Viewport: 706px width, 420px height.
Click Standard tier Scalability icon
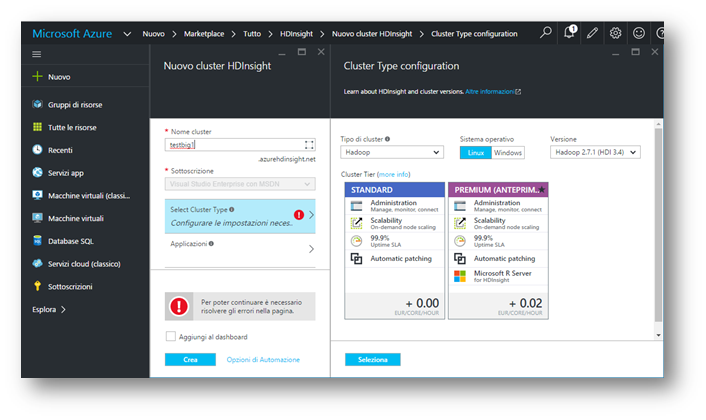(x=356, y=223)
